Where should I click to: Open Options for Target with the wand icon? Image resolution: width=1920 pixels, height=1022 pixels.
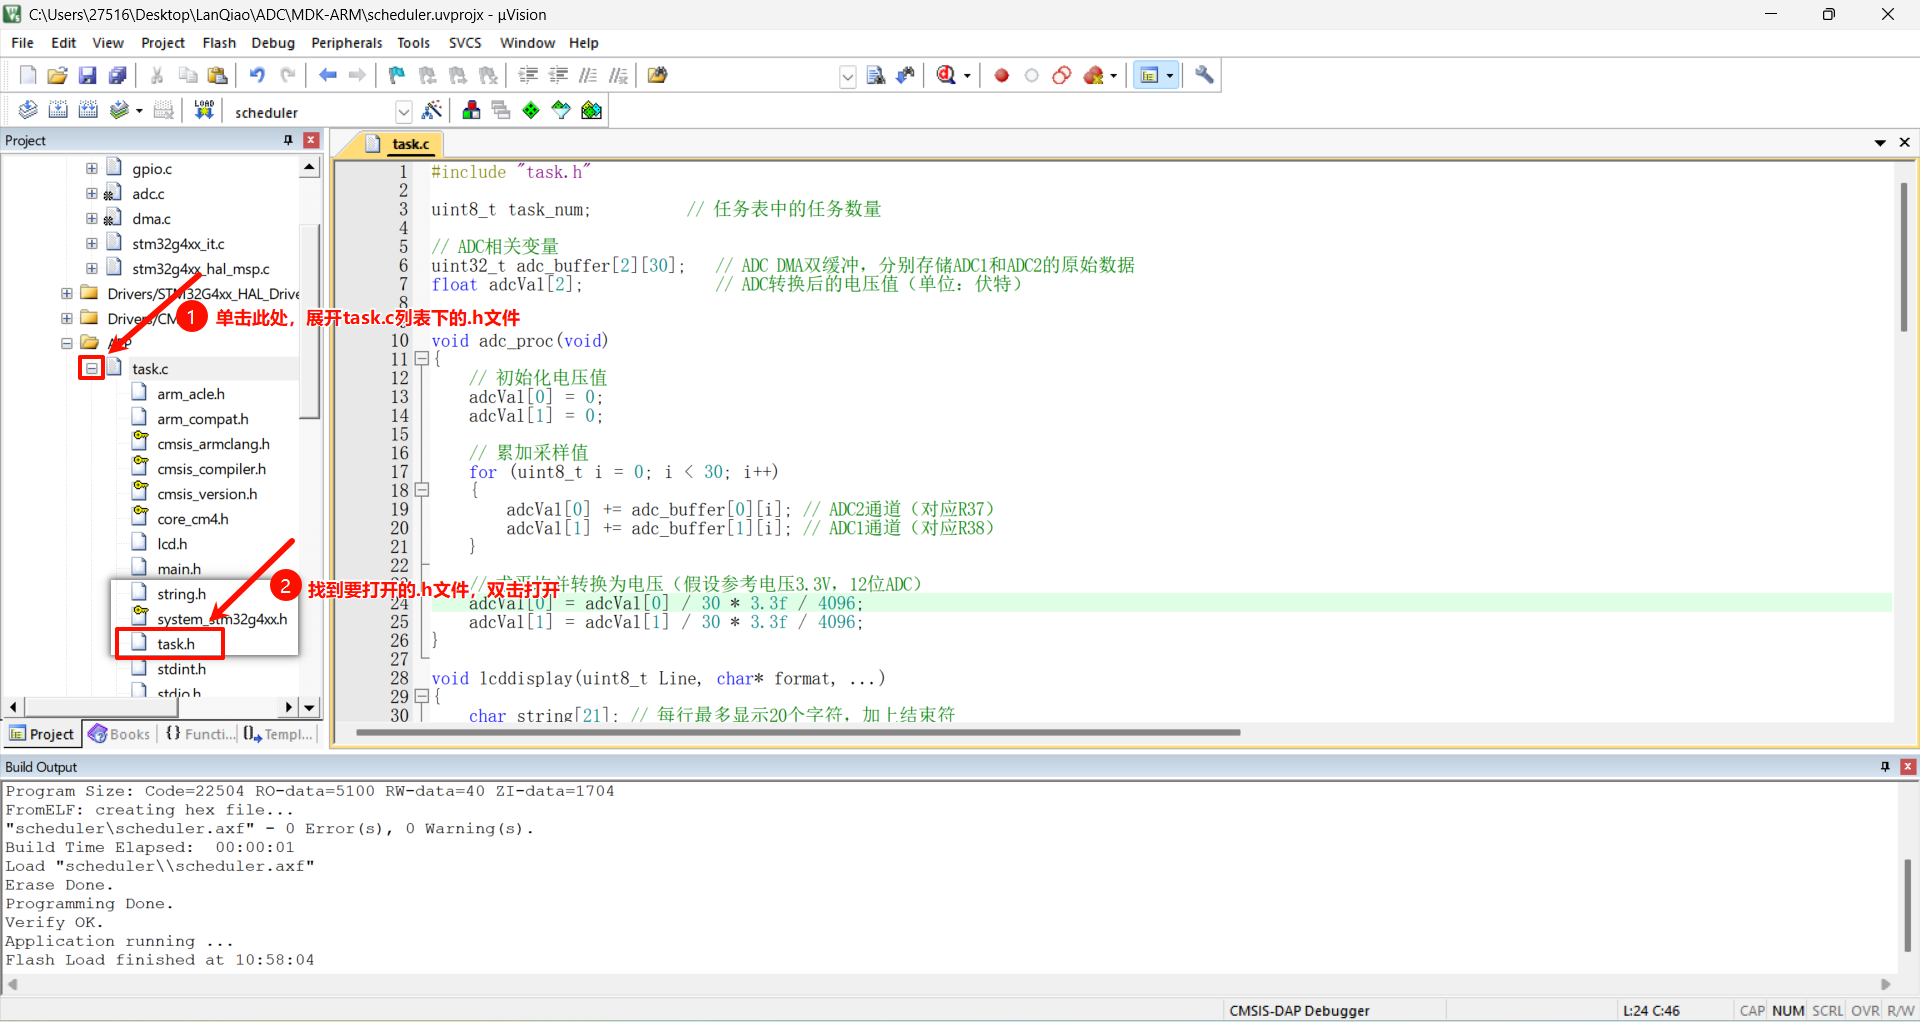432,110
